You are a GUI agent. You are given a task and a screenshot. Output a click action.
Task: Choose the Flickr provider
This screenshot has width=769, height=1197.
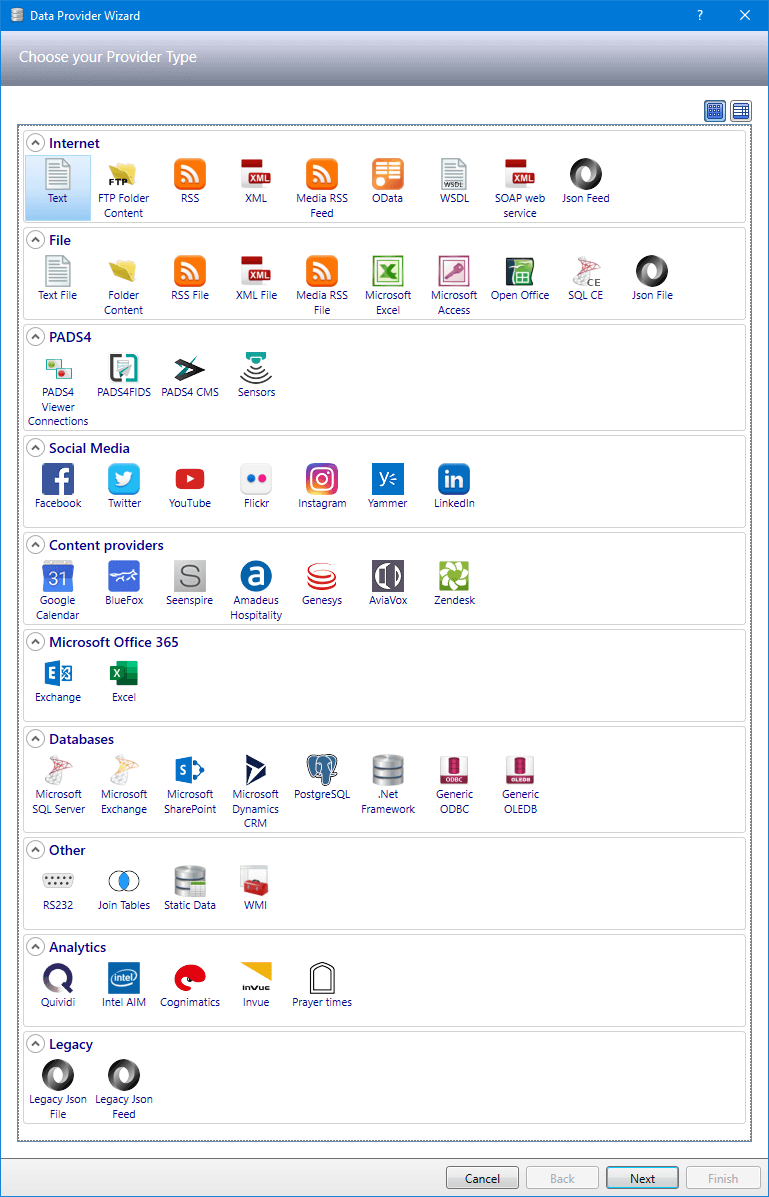pyautogui.click(x=256, y=487)
